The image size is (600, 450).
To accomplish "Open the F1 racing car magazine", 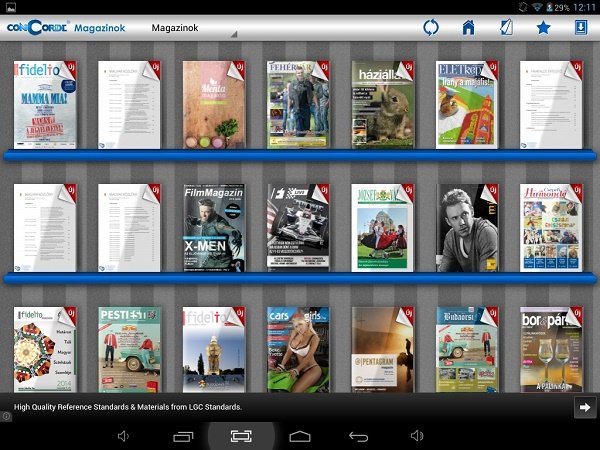I will [x=298, y=228].
